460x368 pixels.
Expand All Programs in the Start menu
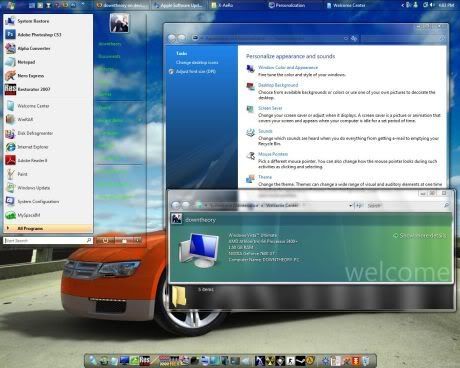click(x=48, y=228)
